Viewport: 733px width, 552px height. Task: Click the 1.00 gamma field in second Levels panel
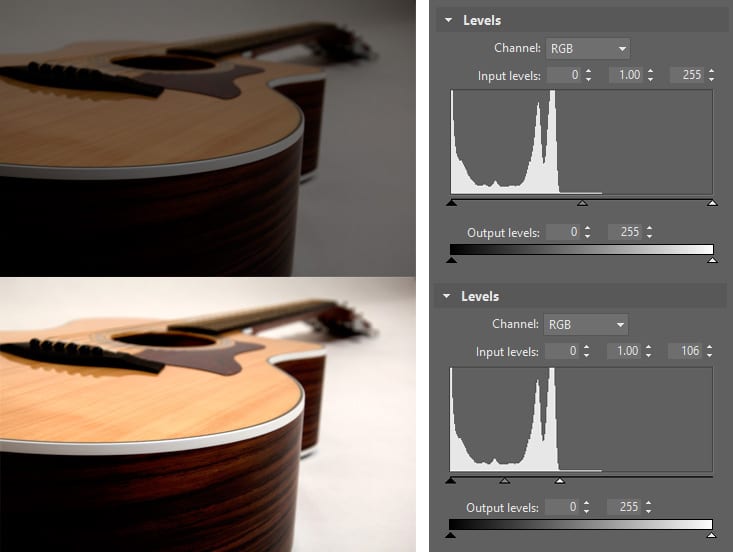623,351
